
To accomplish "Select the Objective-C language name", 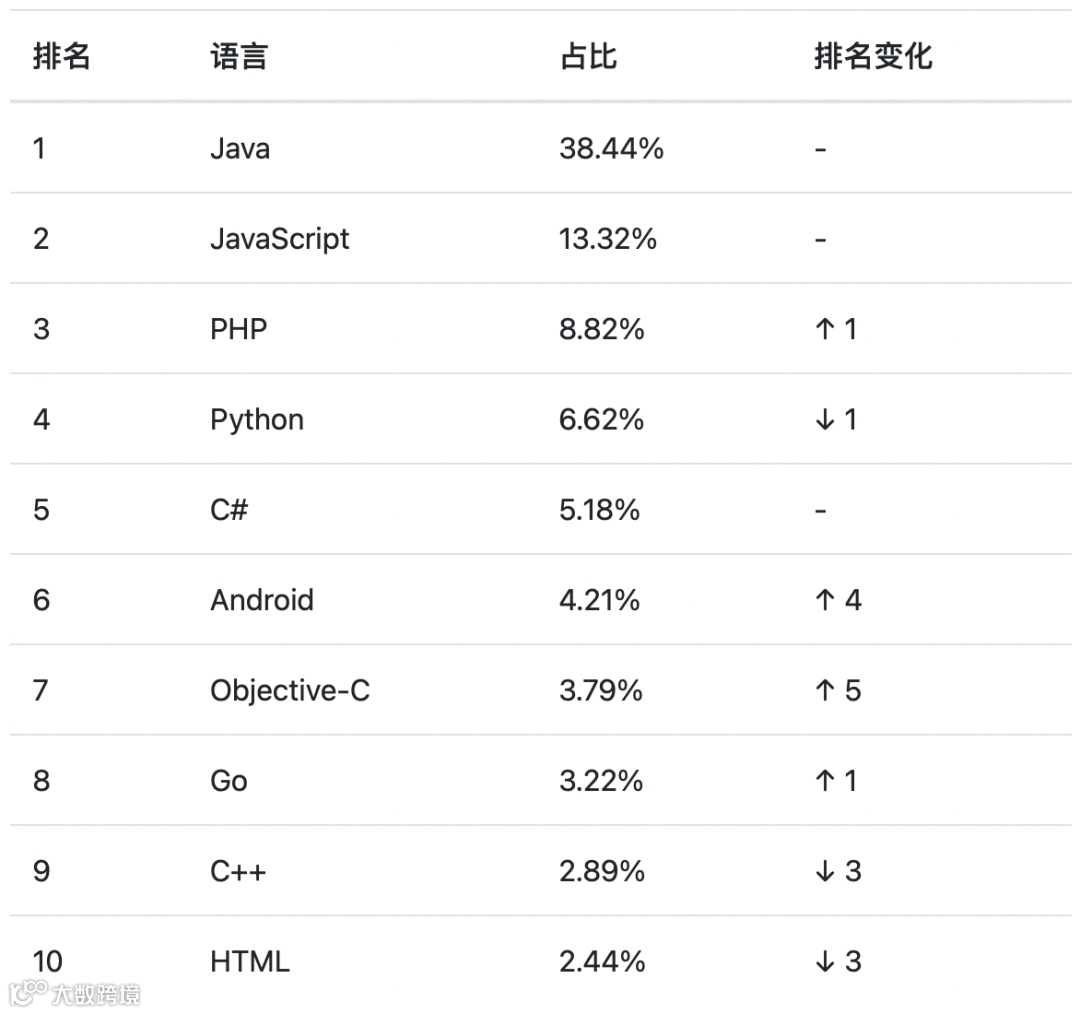I will (x=290, y=691).
